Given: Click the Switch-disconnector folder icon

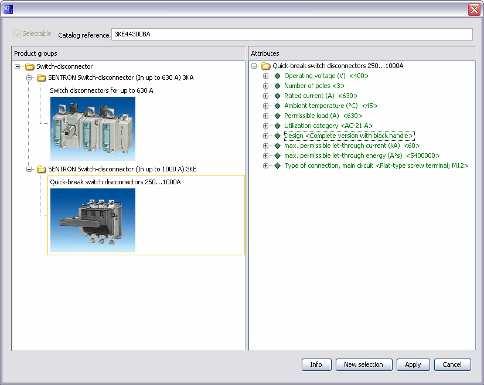Looking at the screenshot, I should pos(30,67).
